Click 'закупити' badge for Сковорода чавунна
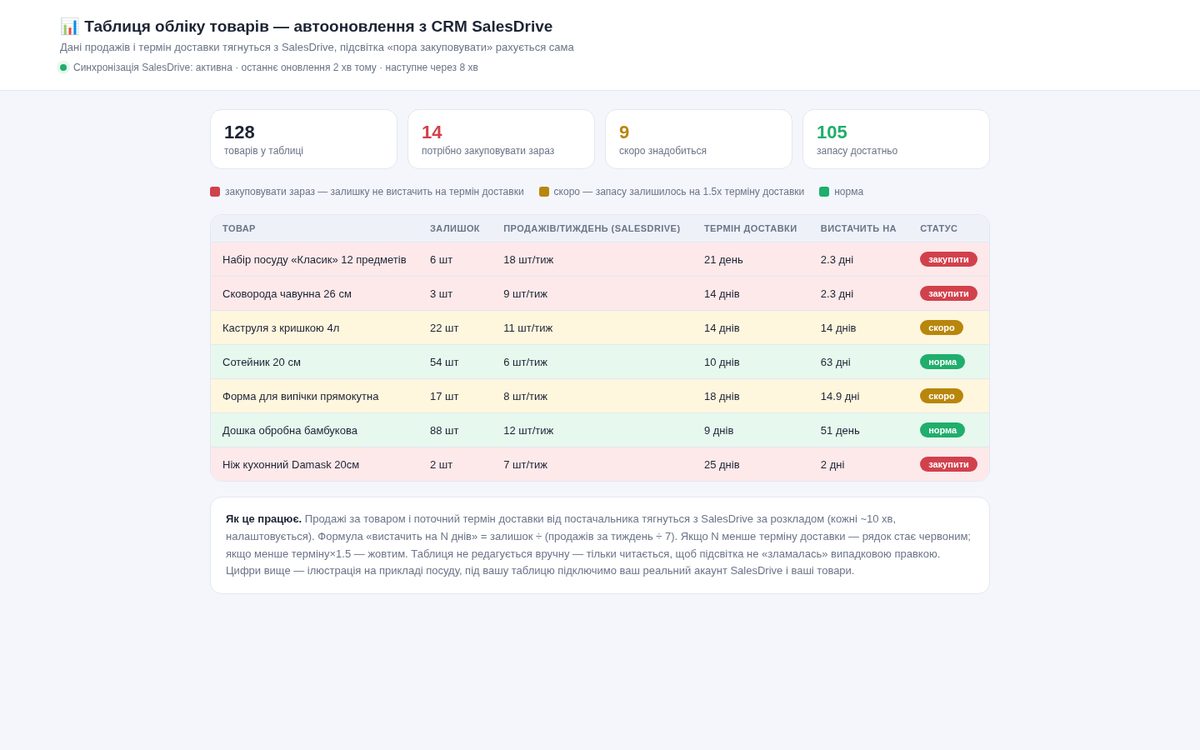 coord(949,293)
